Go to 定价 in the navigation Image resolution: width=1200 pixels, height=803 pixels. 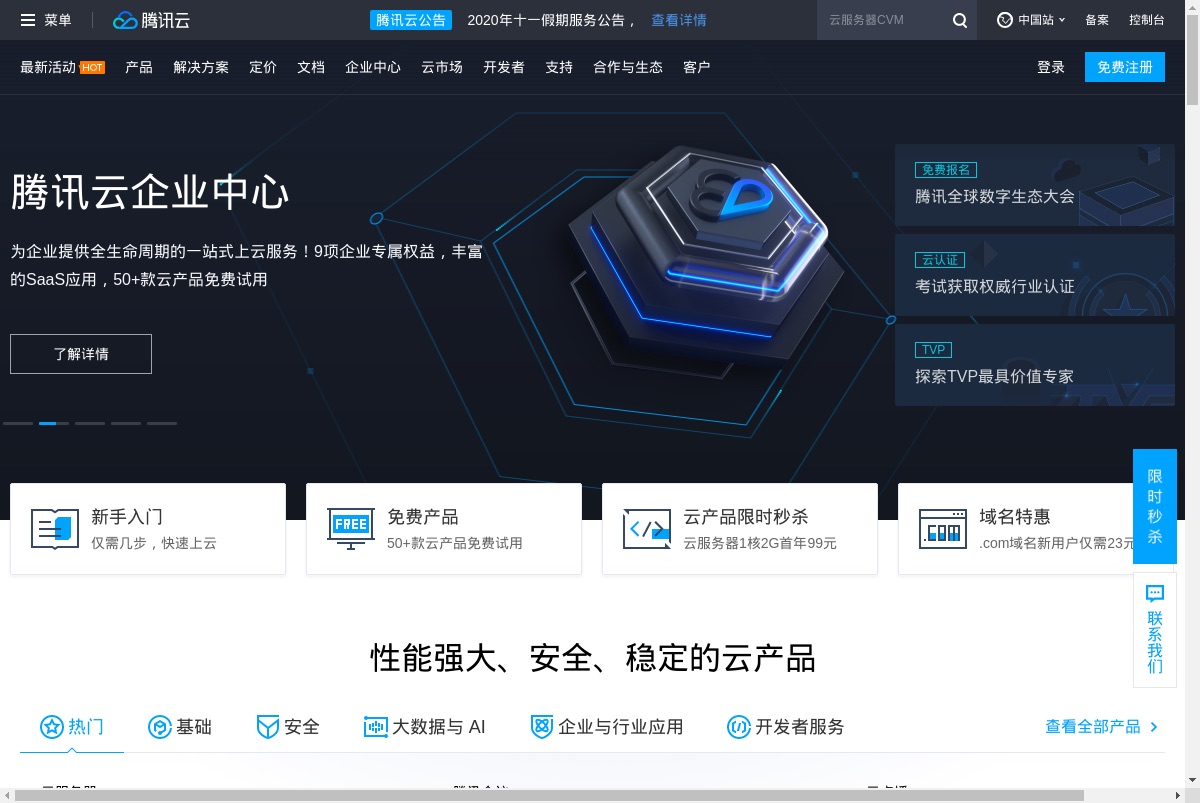tap(263, 67)
